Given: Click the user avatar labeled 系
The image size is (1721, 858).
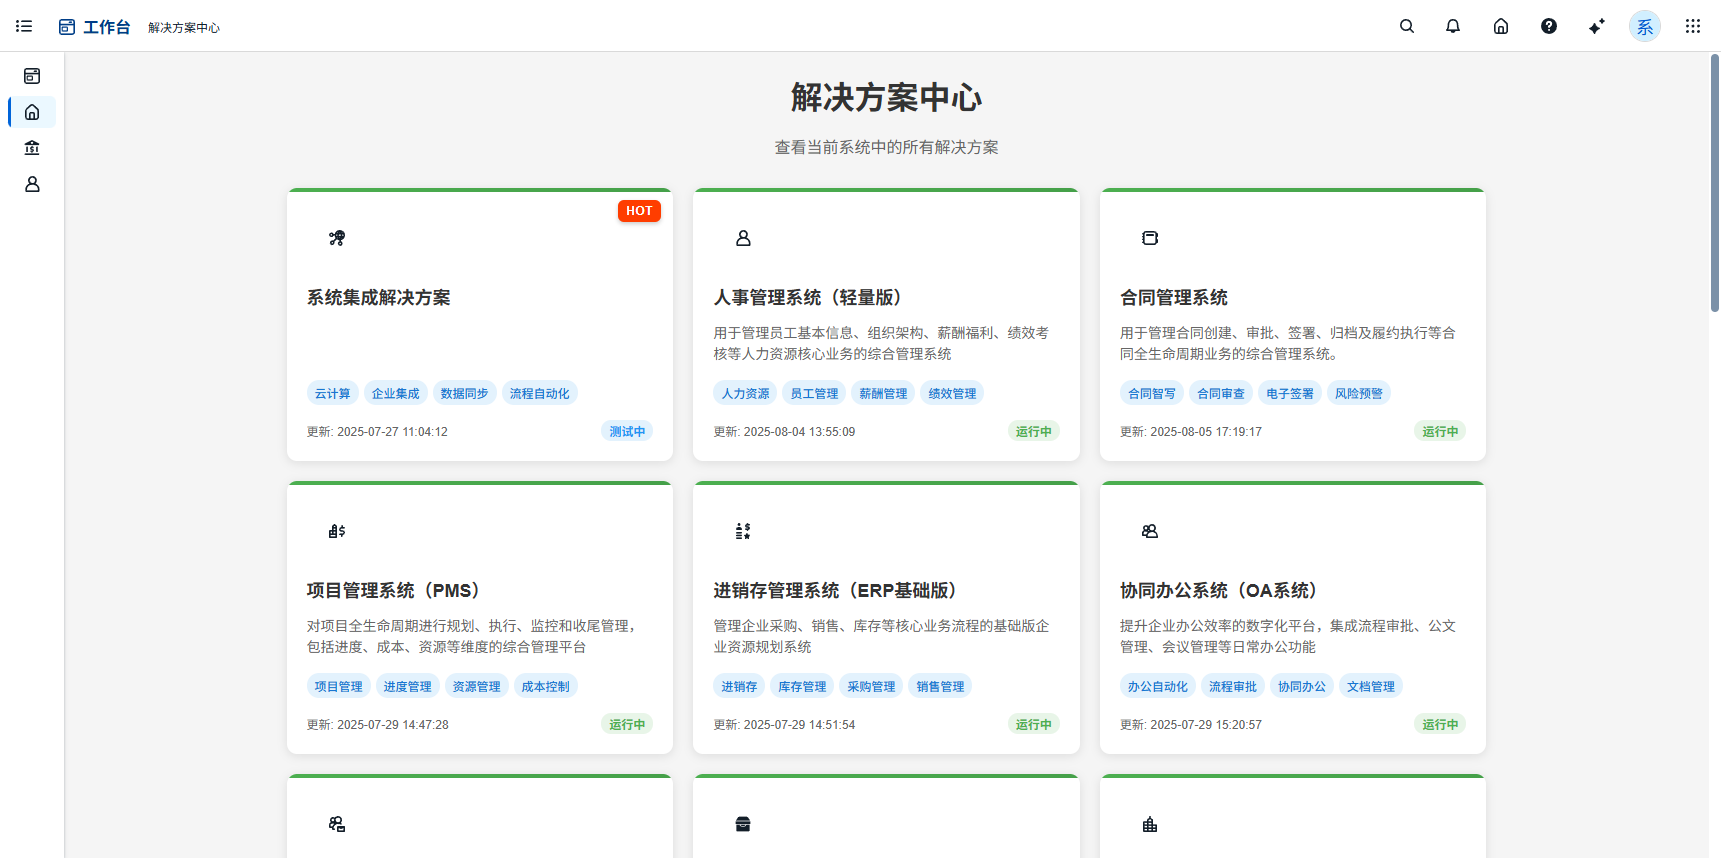Looking at the screenshot, I should (1644, 26).
